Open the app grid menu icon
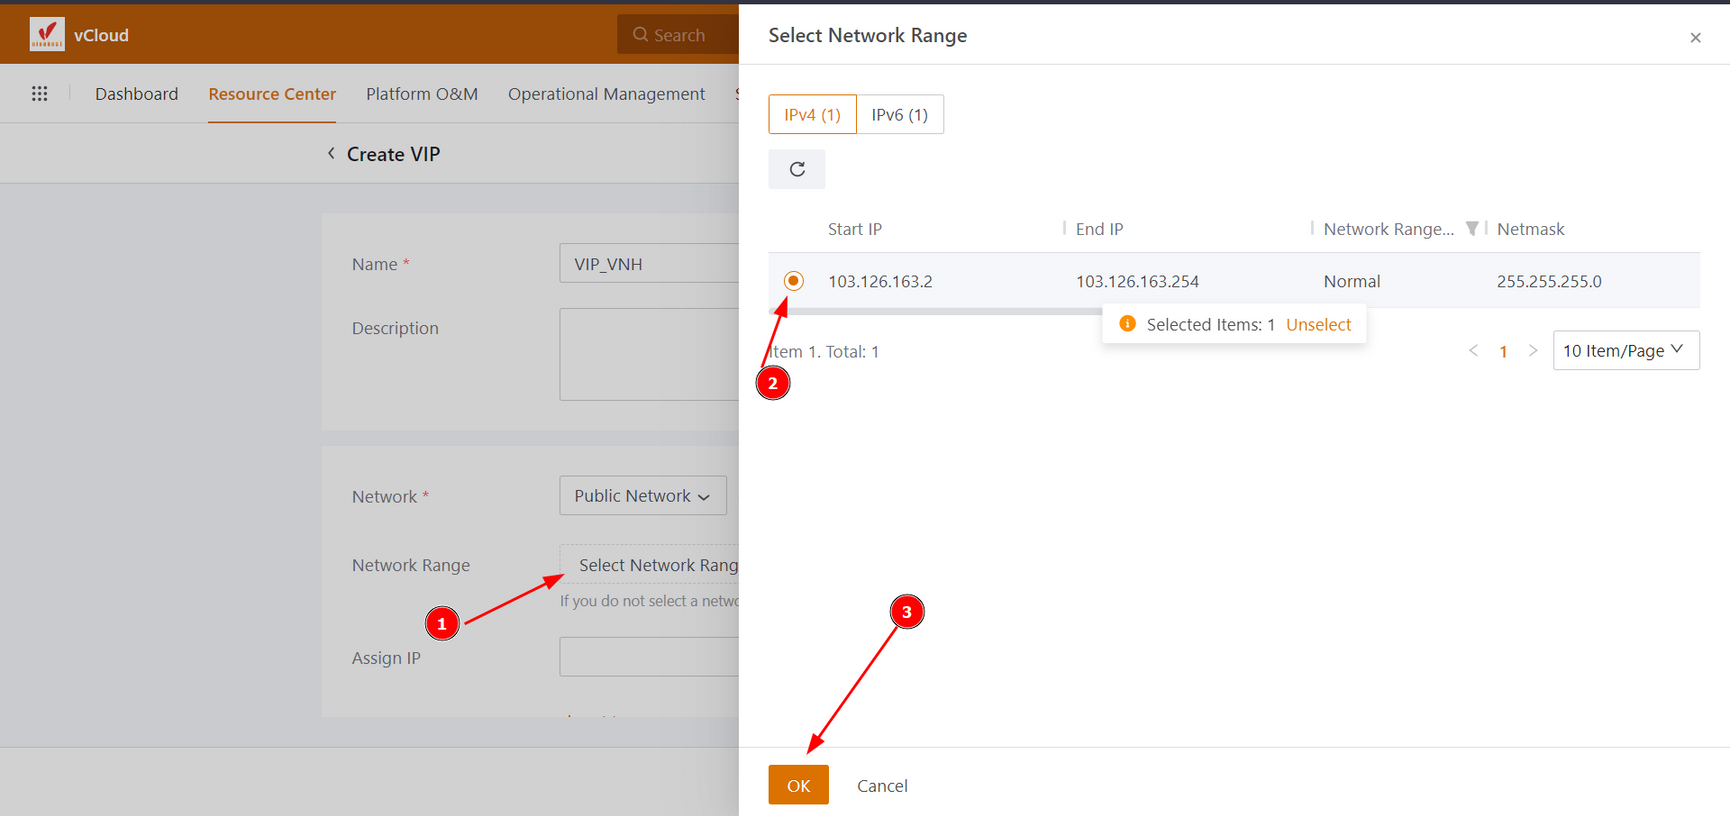This screenshot has width=1730, height=816. 39,94
